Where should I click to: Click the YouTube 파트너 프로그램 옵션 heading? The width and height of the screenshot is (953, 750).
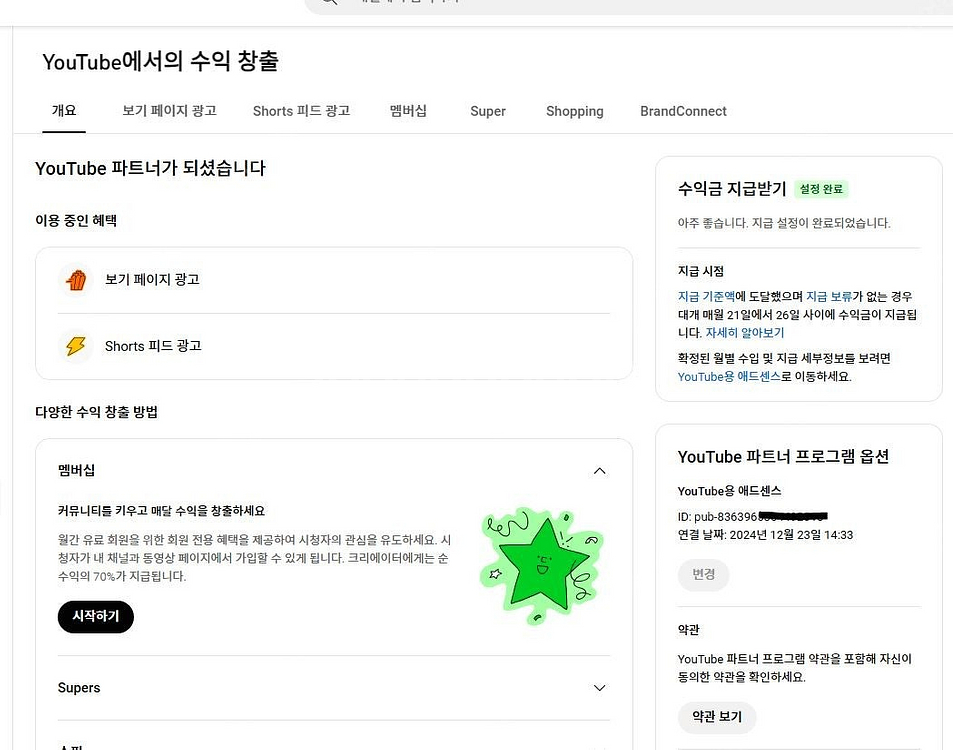[x=783, y=457]
